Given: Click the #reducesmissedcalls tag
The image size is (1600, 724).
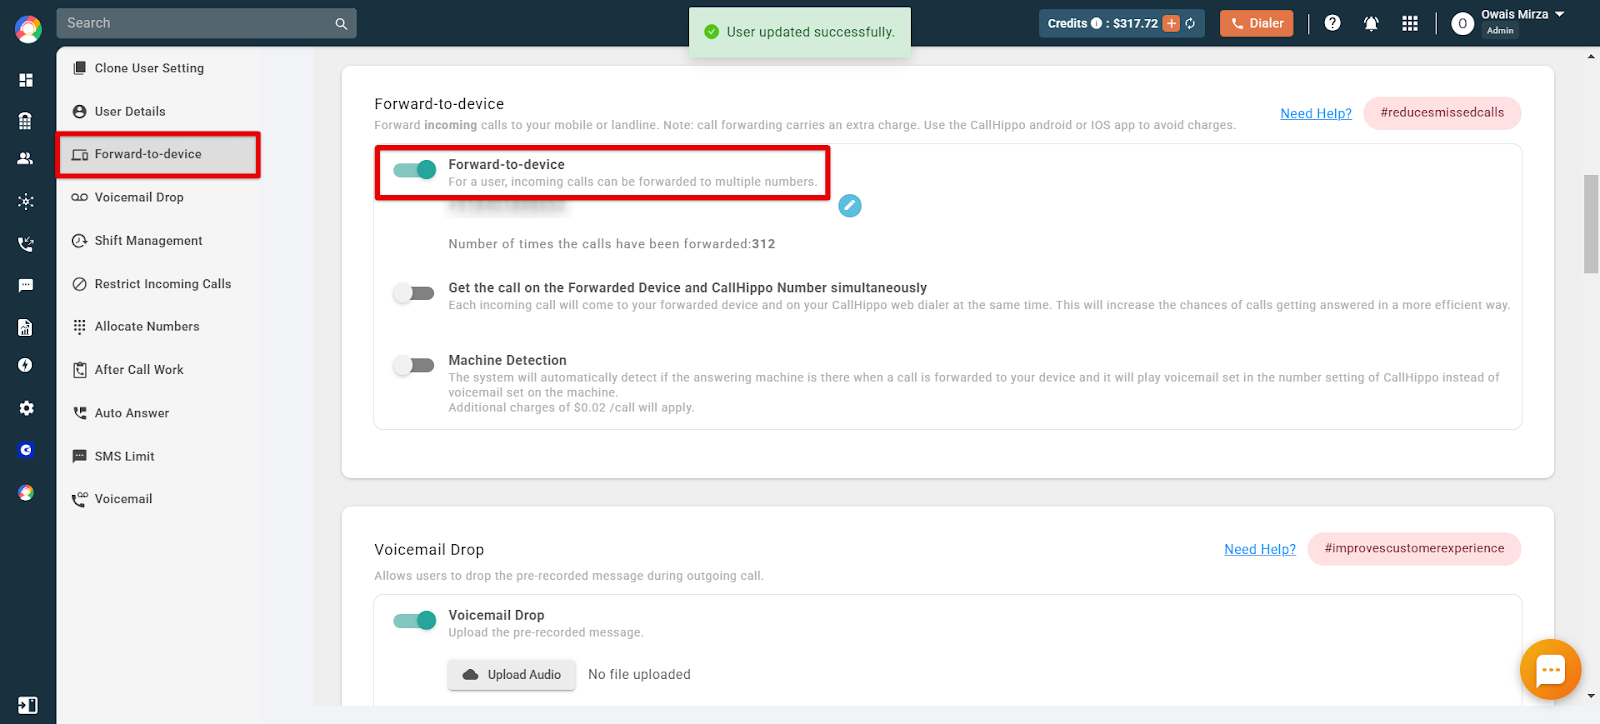Looking at the screenshot, I should pyautogui.click(x=1442, y=113).
